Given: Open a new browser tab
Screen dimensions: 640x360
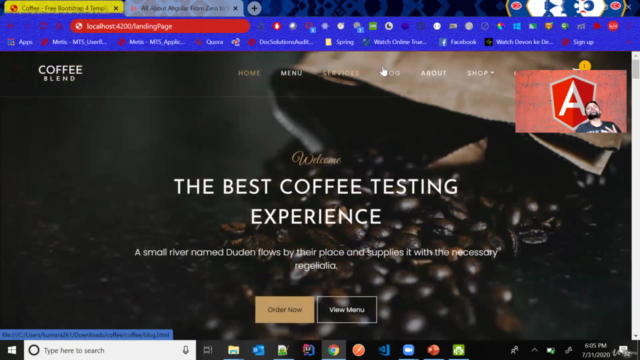Looking at the screenshot, I should pyautogui.click(x=254, y=8).
